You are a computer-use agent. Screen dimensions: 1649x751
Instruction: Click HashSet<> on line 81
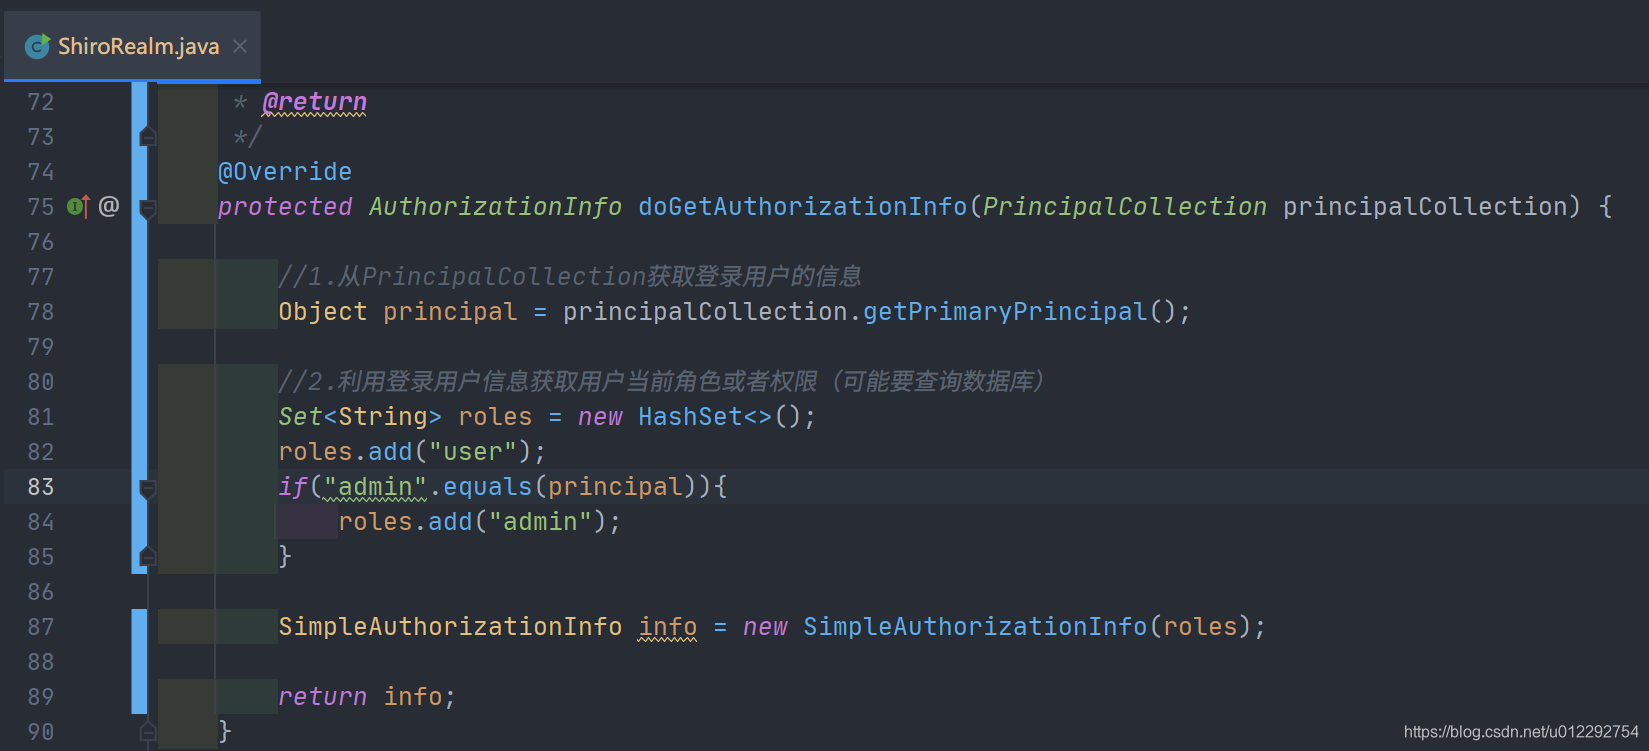705,417
